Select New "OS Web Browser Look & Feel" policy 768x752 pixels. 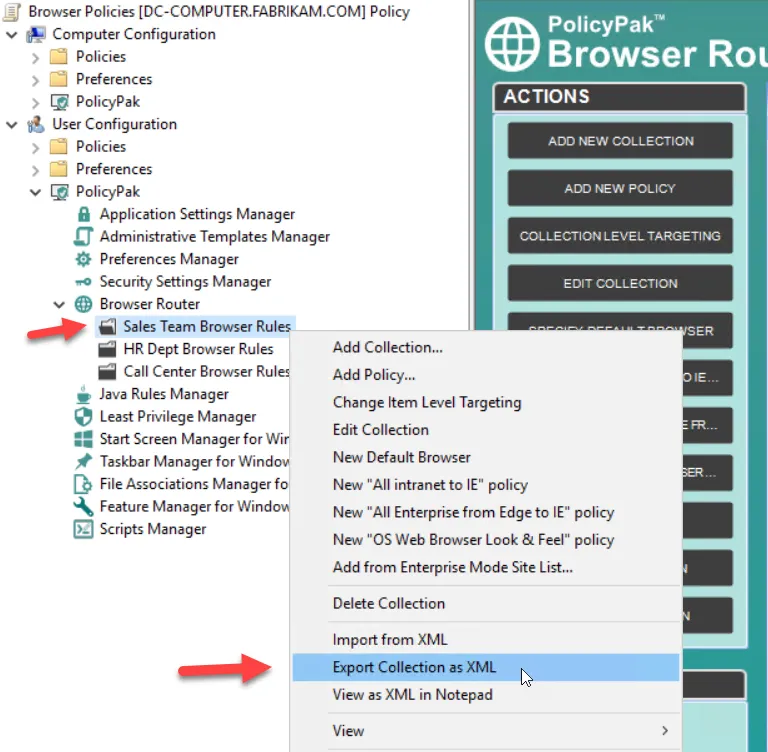click(485, 540)
